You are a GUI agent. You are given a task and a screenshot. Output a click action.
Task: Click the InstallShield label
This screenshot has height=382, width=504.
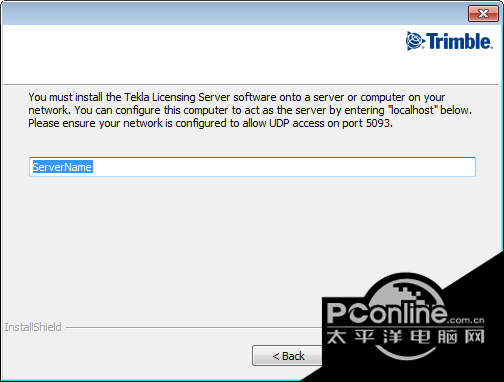[x=33, y=327]
